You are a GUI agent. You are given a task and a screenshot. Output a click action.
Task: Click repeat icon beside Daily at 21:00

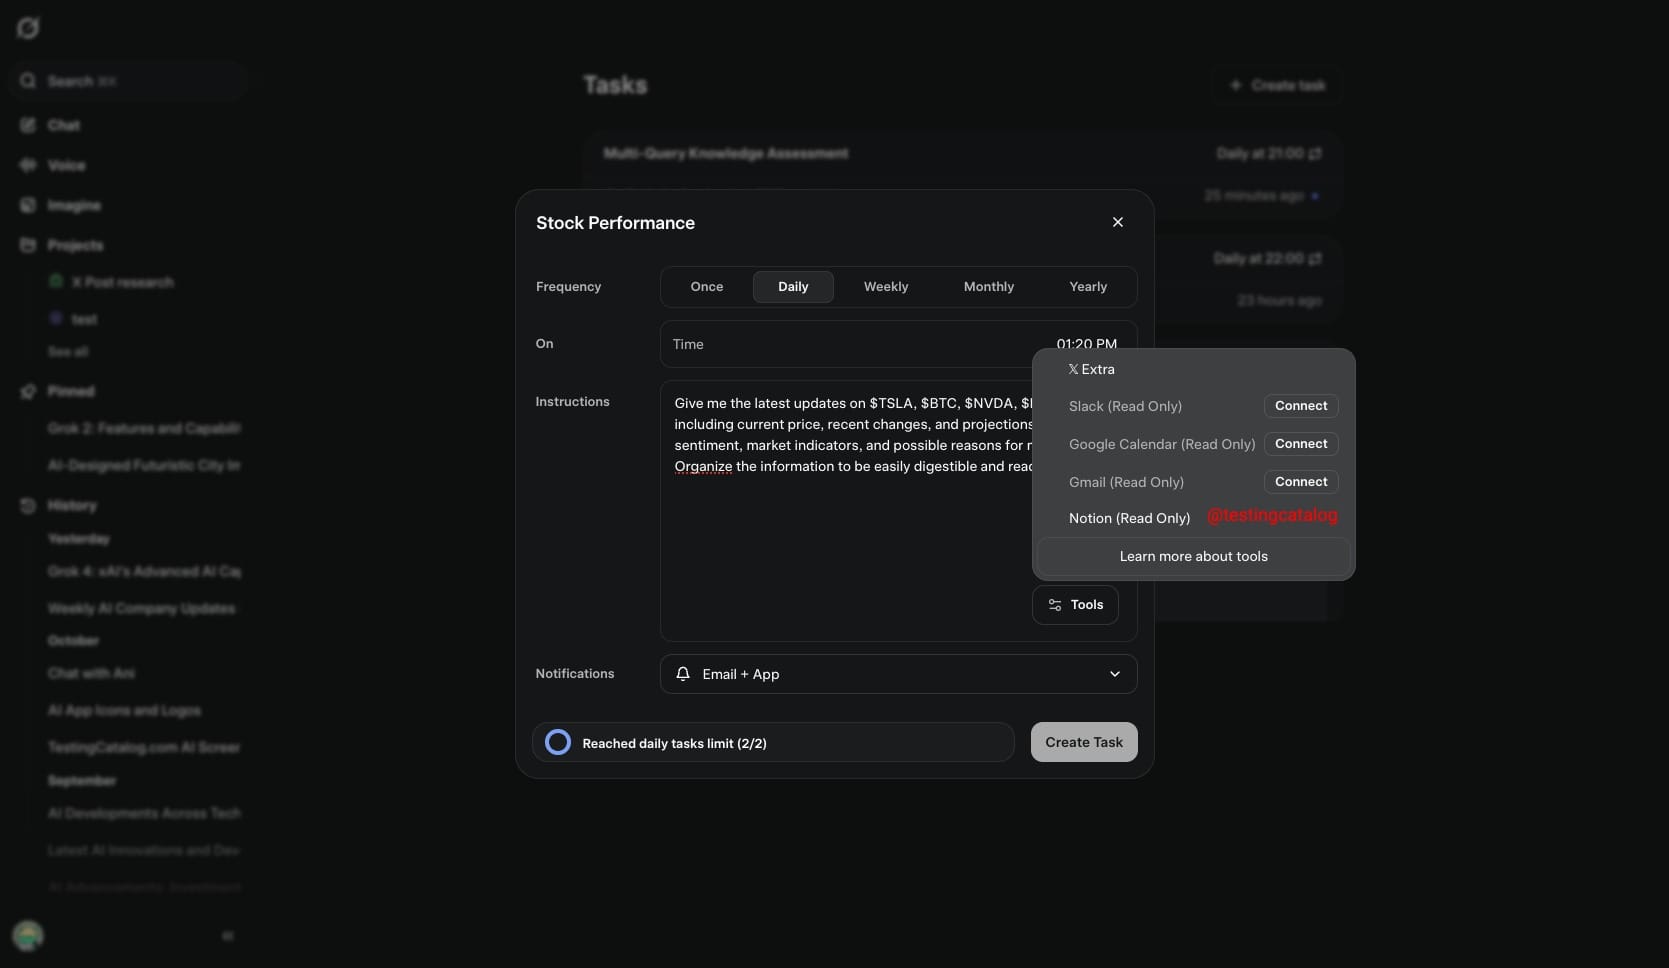tap(1315, 153)
